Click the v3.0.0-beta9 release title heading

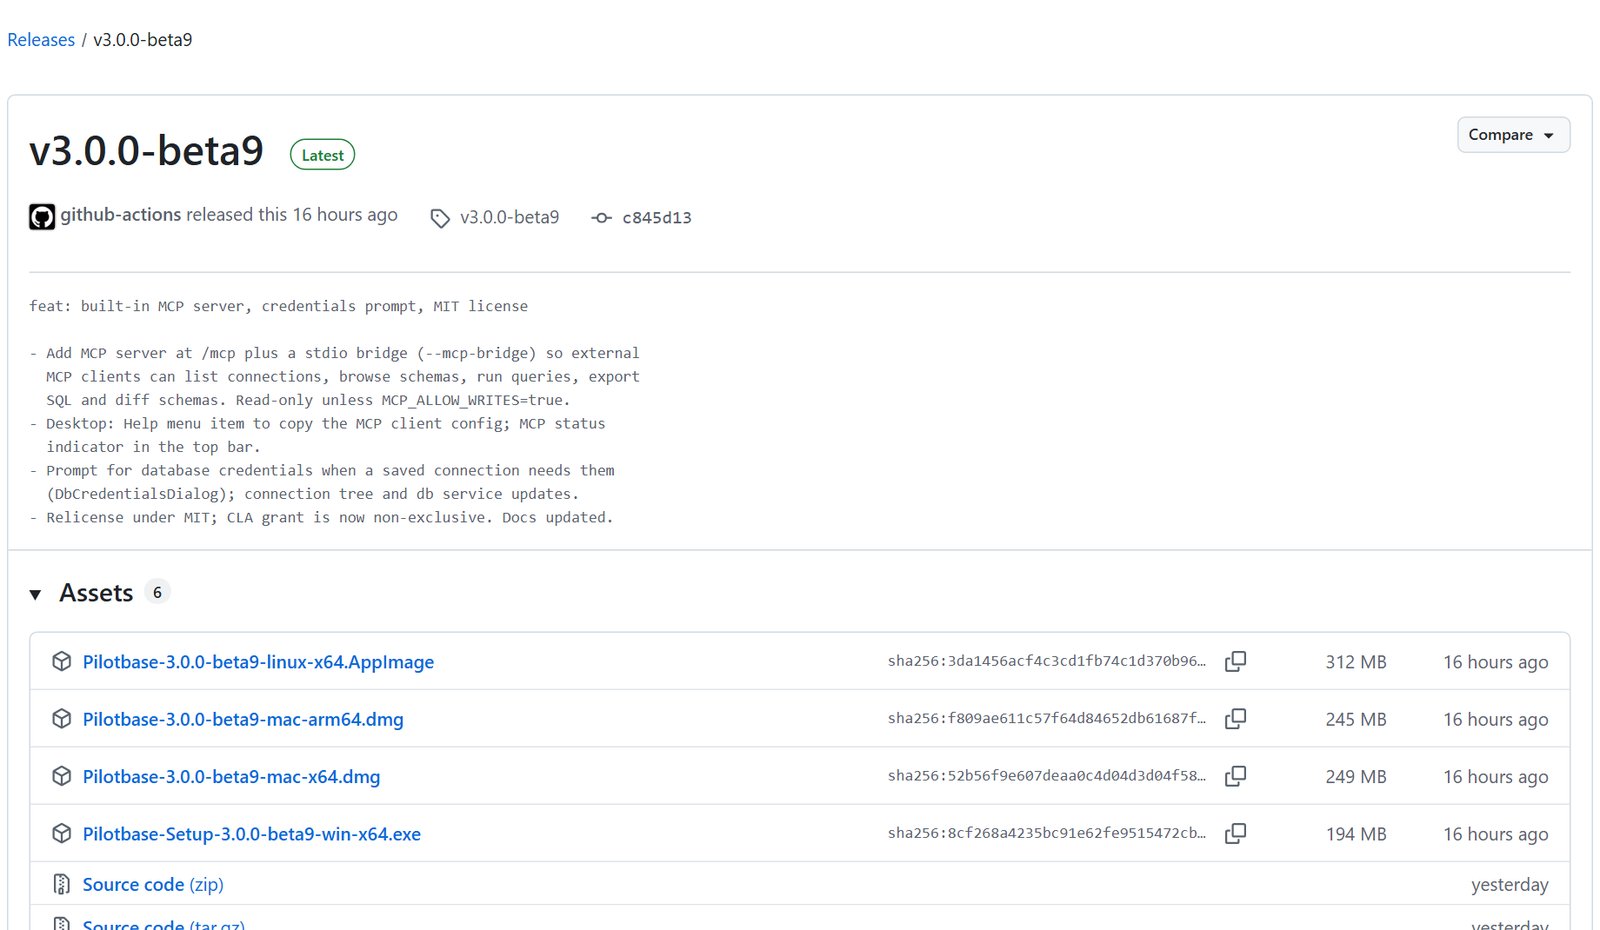pyautogui.click(x=146, y=151)
